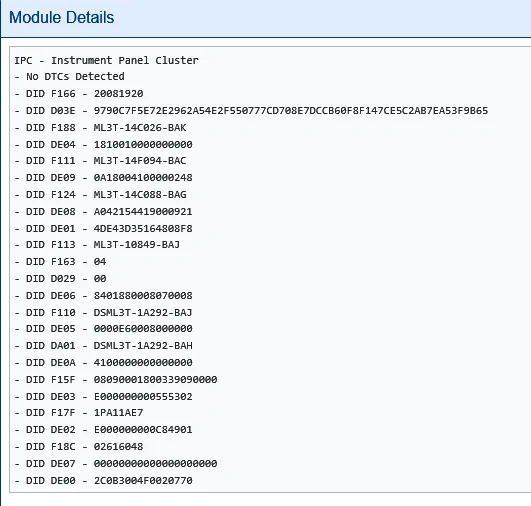Select the DID F166 value 20081920
The width and height of the screenshot is (531, 506).
[x=119, y=94]
